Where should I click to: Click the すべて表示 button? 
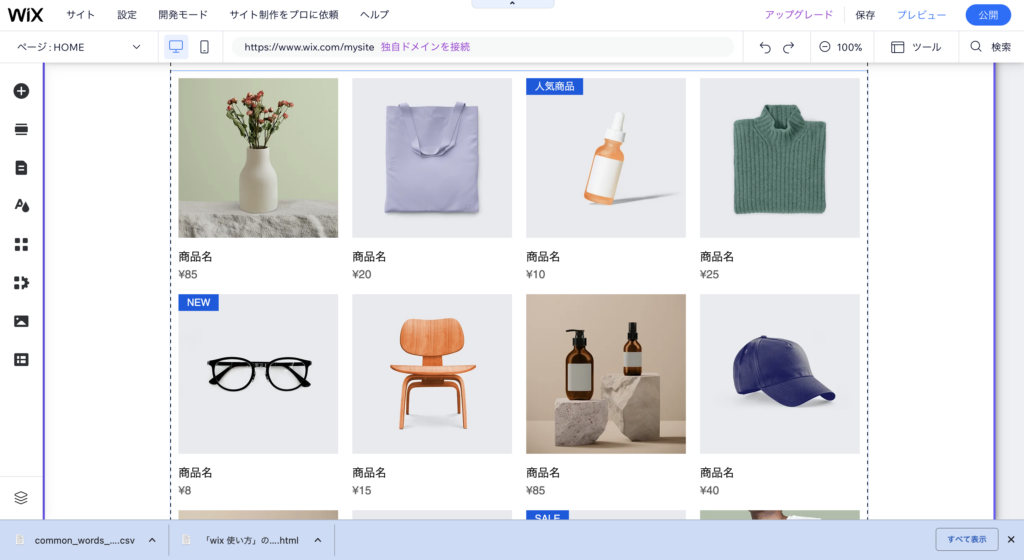(967, 539)
